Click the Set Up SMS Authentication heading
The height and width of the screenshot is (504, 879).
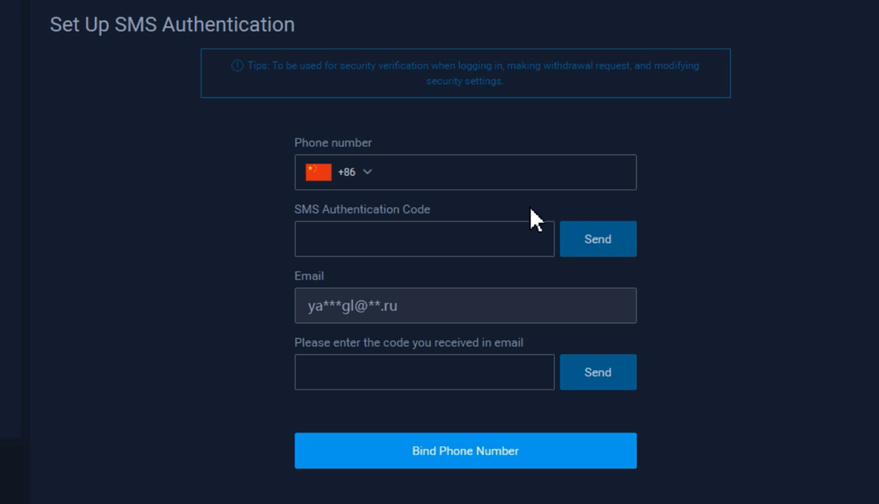coord(172,25)
